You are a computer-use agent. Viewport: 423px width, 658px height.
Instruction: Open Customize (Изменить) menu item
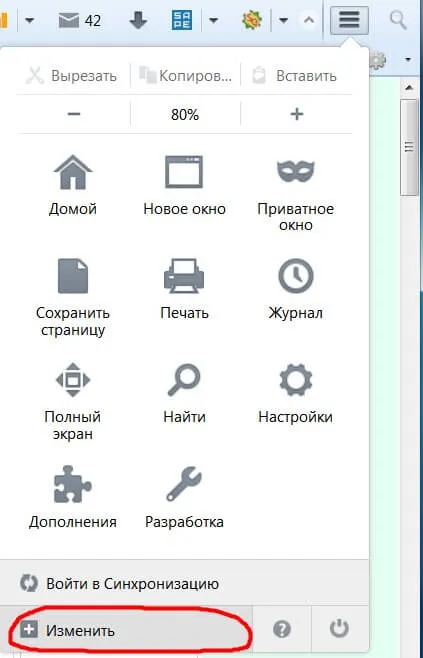click(126, 630)
